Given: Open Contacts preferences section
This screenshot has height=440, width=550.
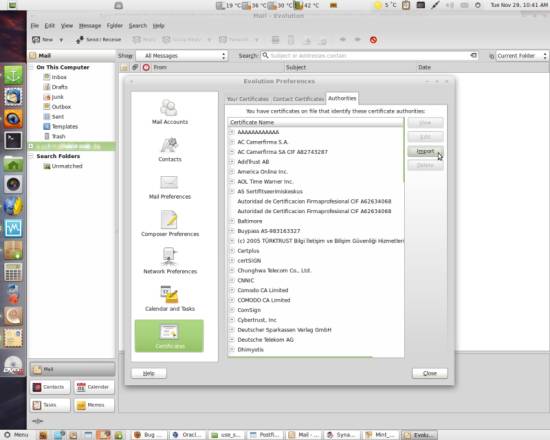Looking at the screenshot, I should coord(170,149).
